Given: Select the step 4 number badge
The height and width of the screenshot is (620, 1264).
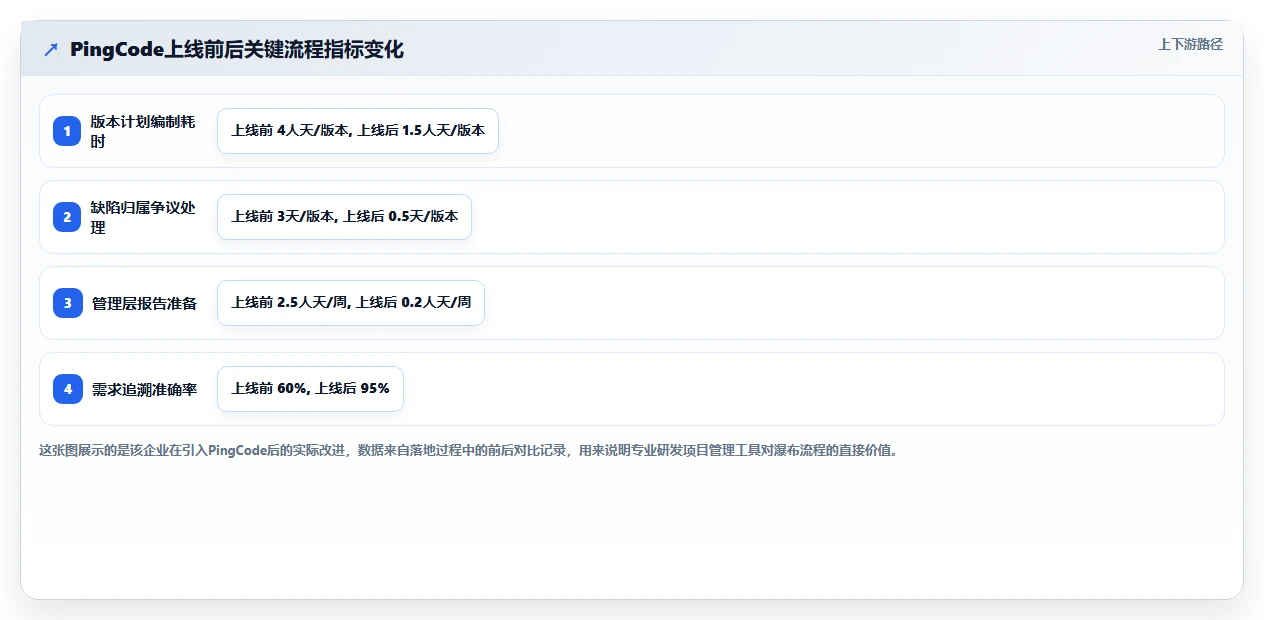Looking at the screenshot, I should click(67, 389).
